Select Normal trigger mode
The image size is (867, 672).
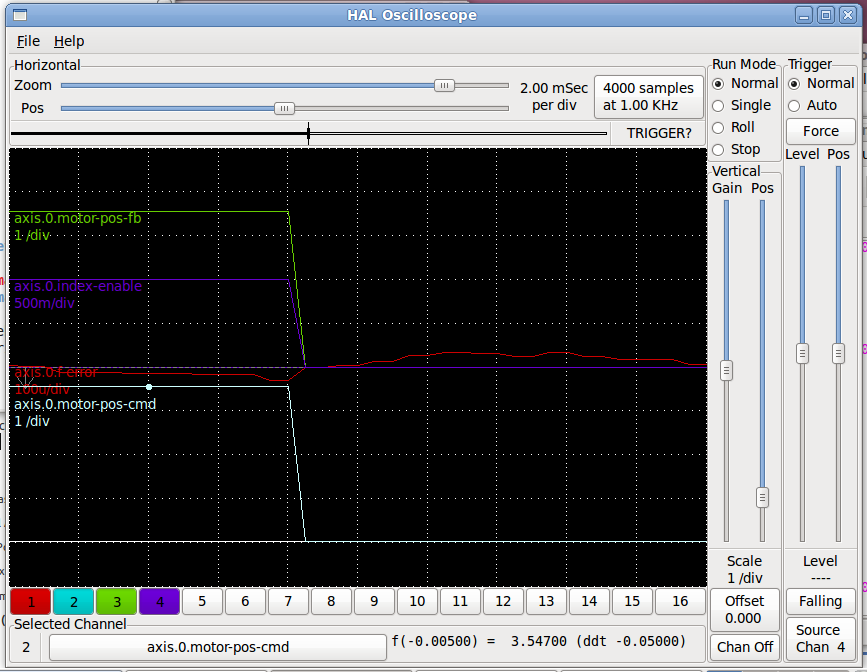click(821, 84)
